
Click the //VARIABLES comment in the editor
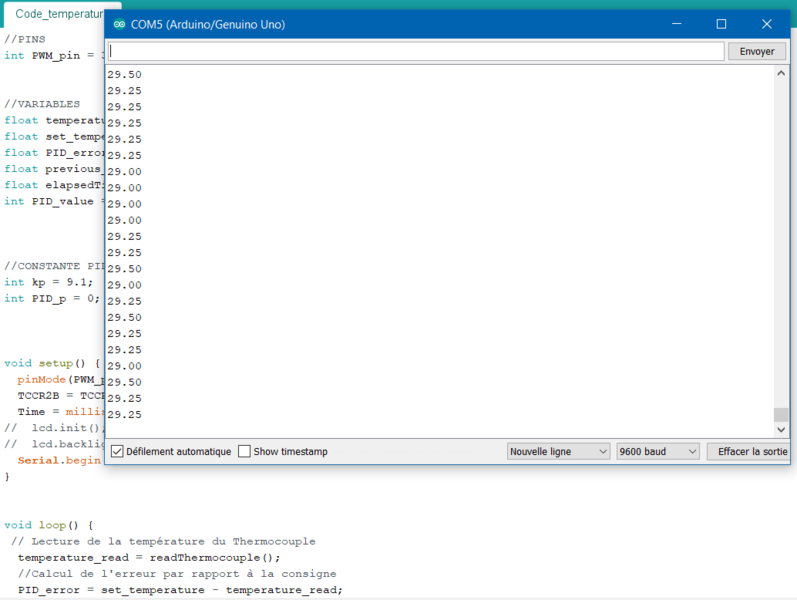coord(42,104)
